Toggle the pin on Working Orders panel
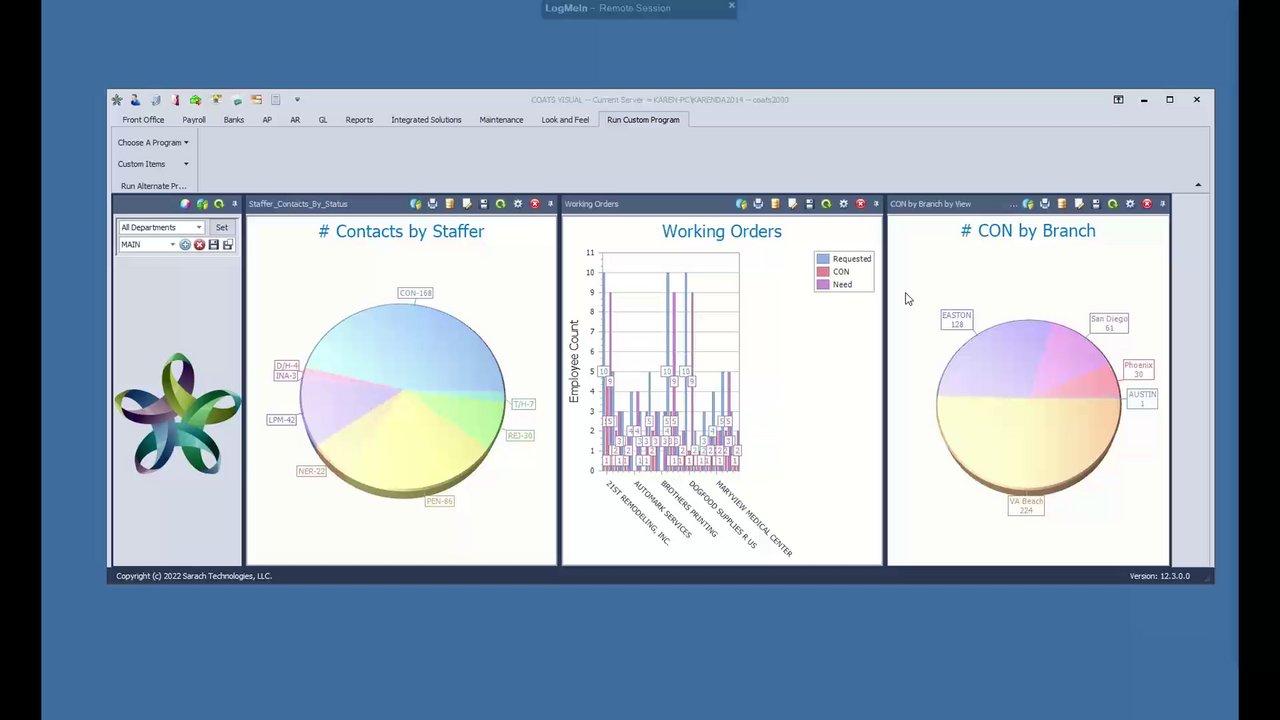 876,204
